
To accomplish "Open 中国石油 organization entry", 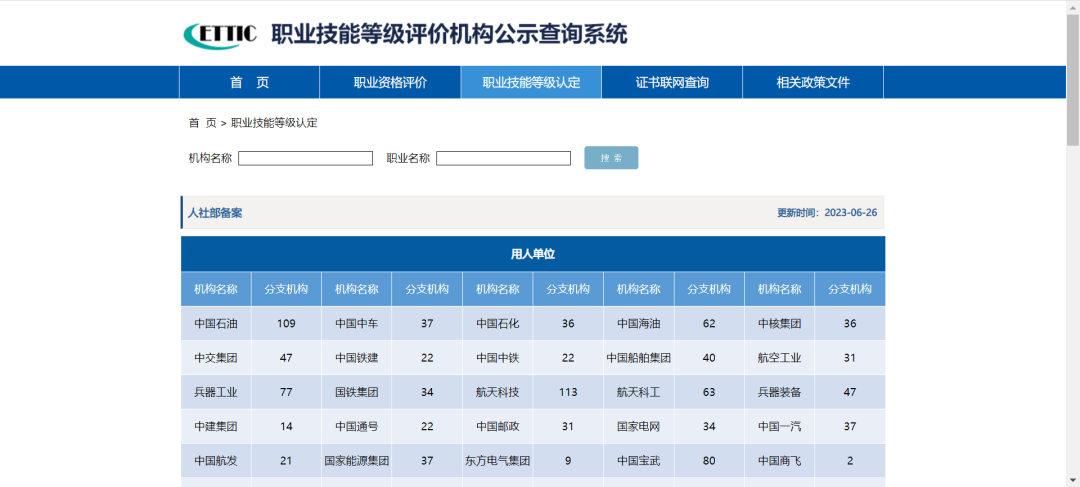I will point(216,323).
